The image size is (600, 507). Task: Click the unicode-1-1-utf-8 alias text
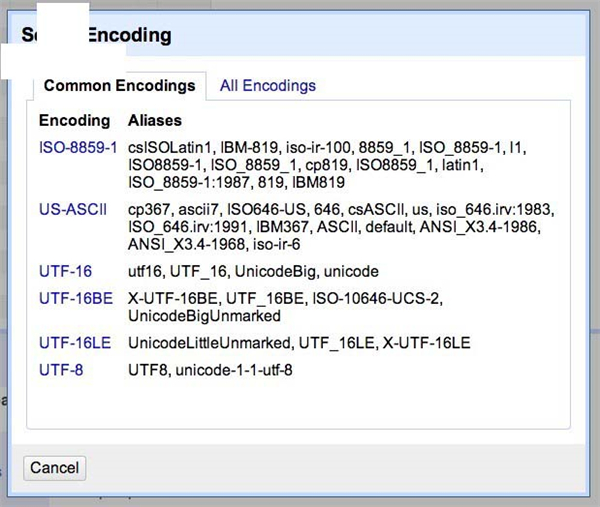click(x=242, y=370)
